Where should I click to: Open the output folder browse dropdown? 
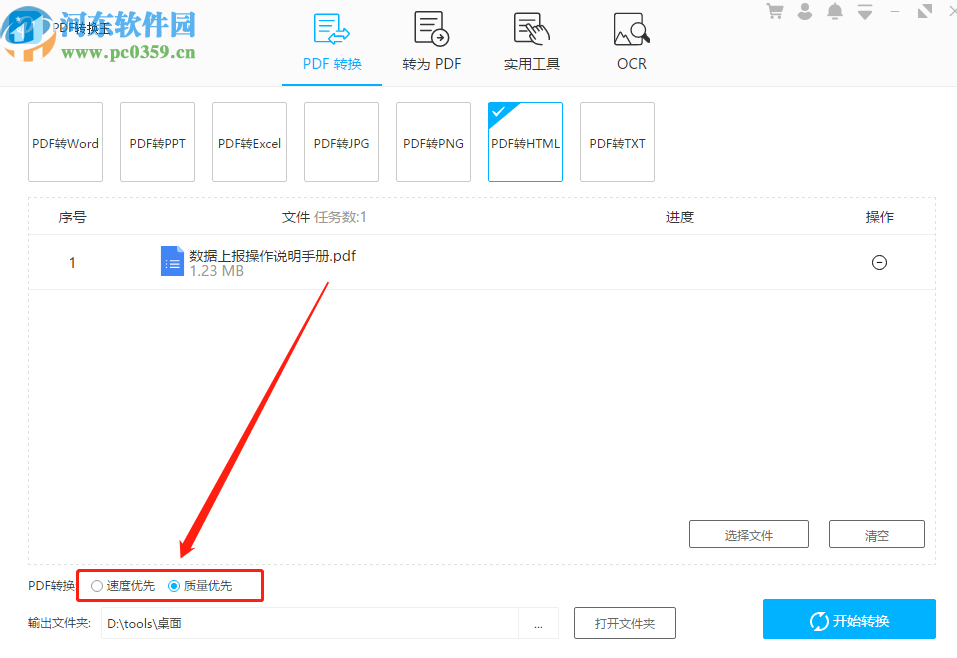(x=539, y=623)
